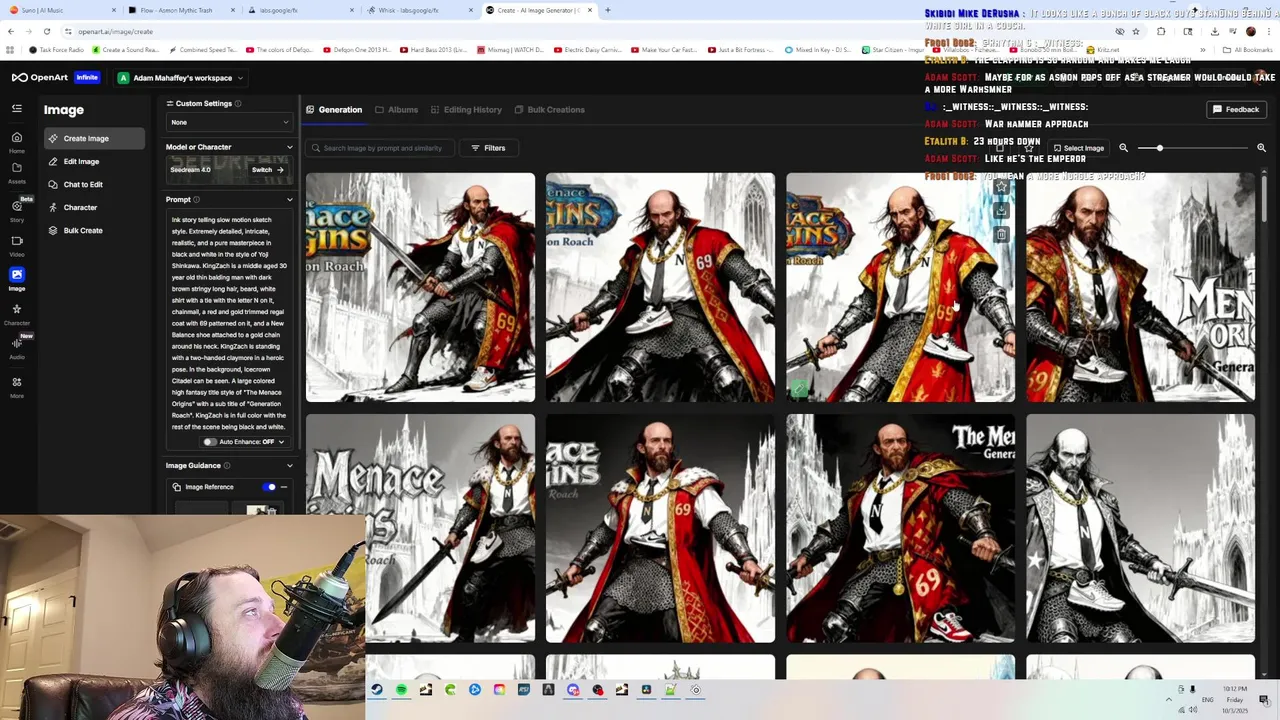The width and height of the screenshot is (1280, 720).
Task: Switch to the Albums tab
Action: click(x=396, y=110)
